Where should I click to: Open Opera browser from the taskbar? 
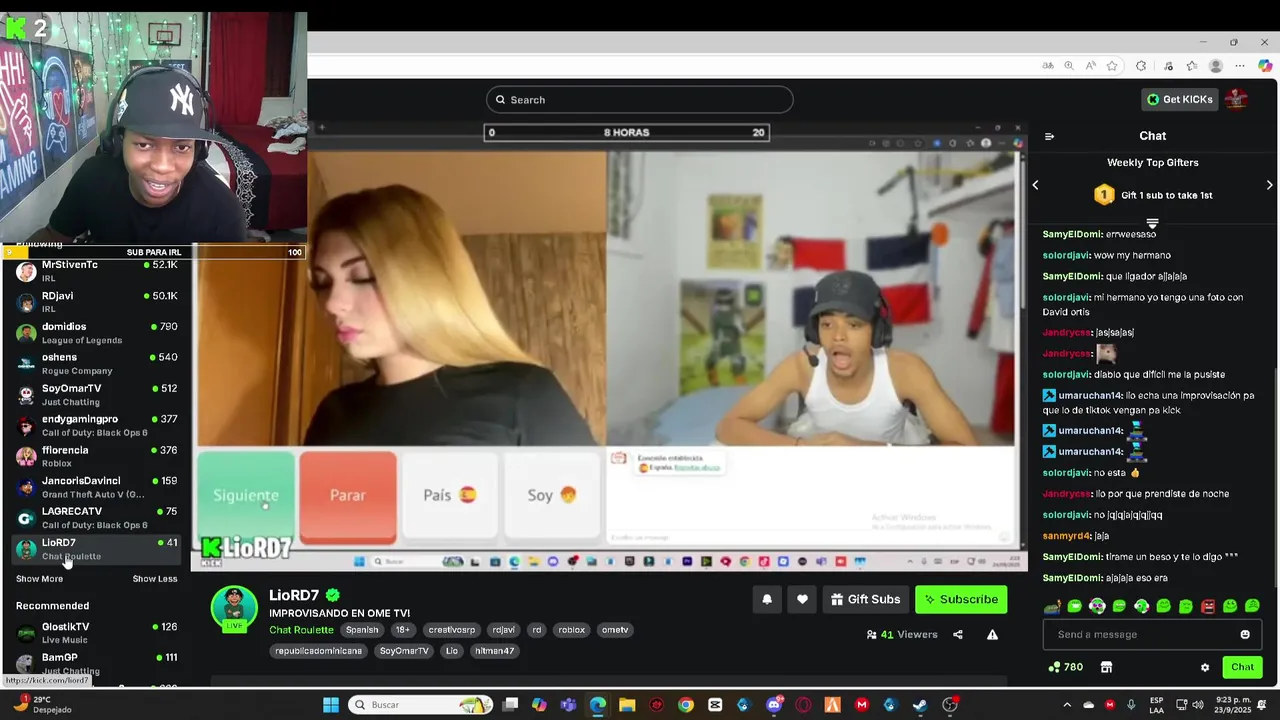pyautogui.click(x=803, y=705)
